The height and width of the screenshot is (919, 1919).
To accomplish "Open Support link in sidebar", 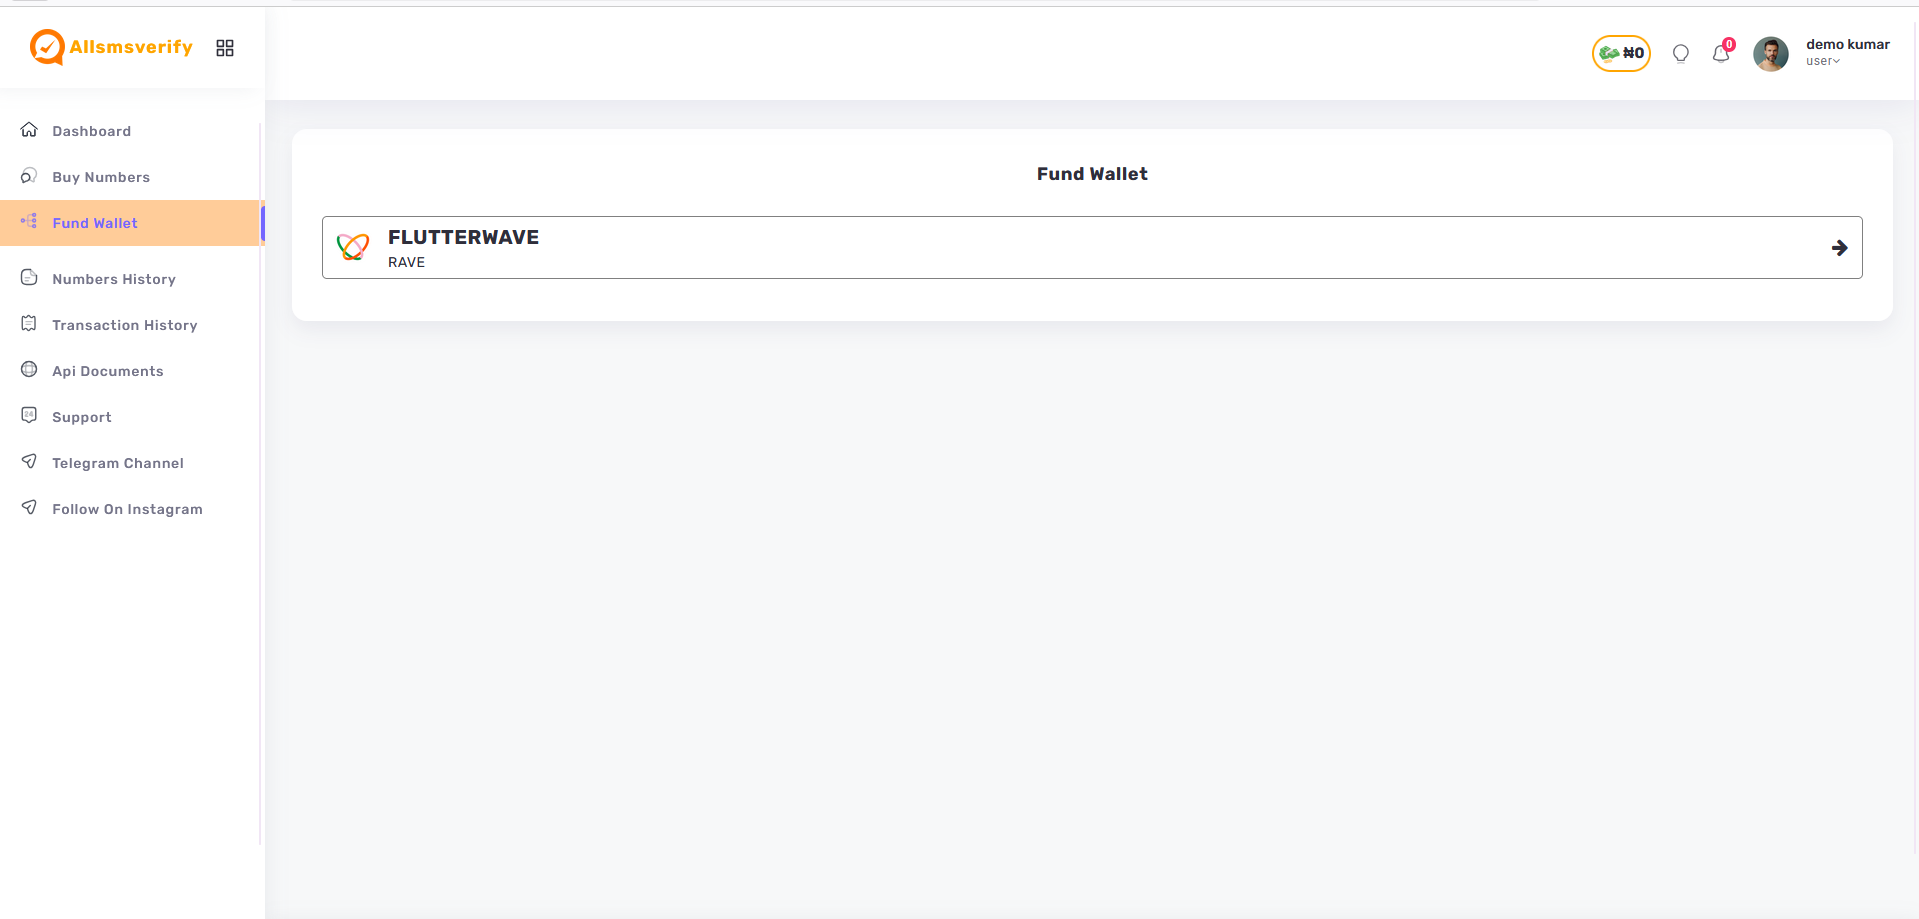I will point(82,417).
